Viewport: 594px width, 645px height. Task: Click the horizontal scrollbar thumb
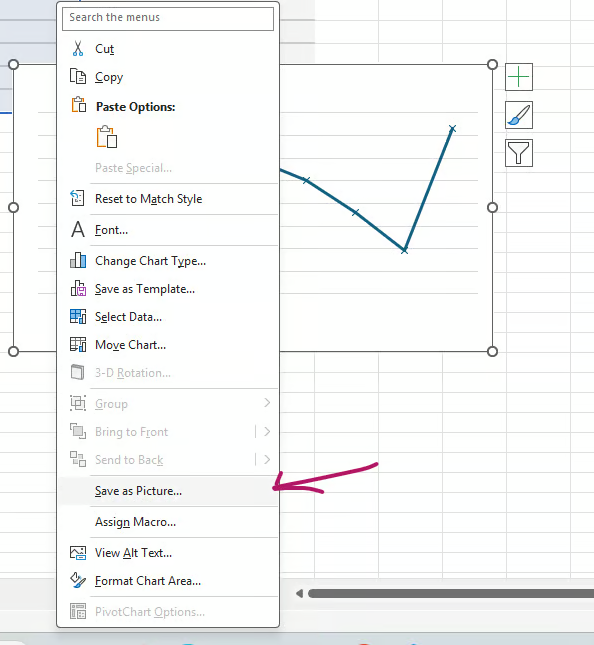[x=451, y=593]
